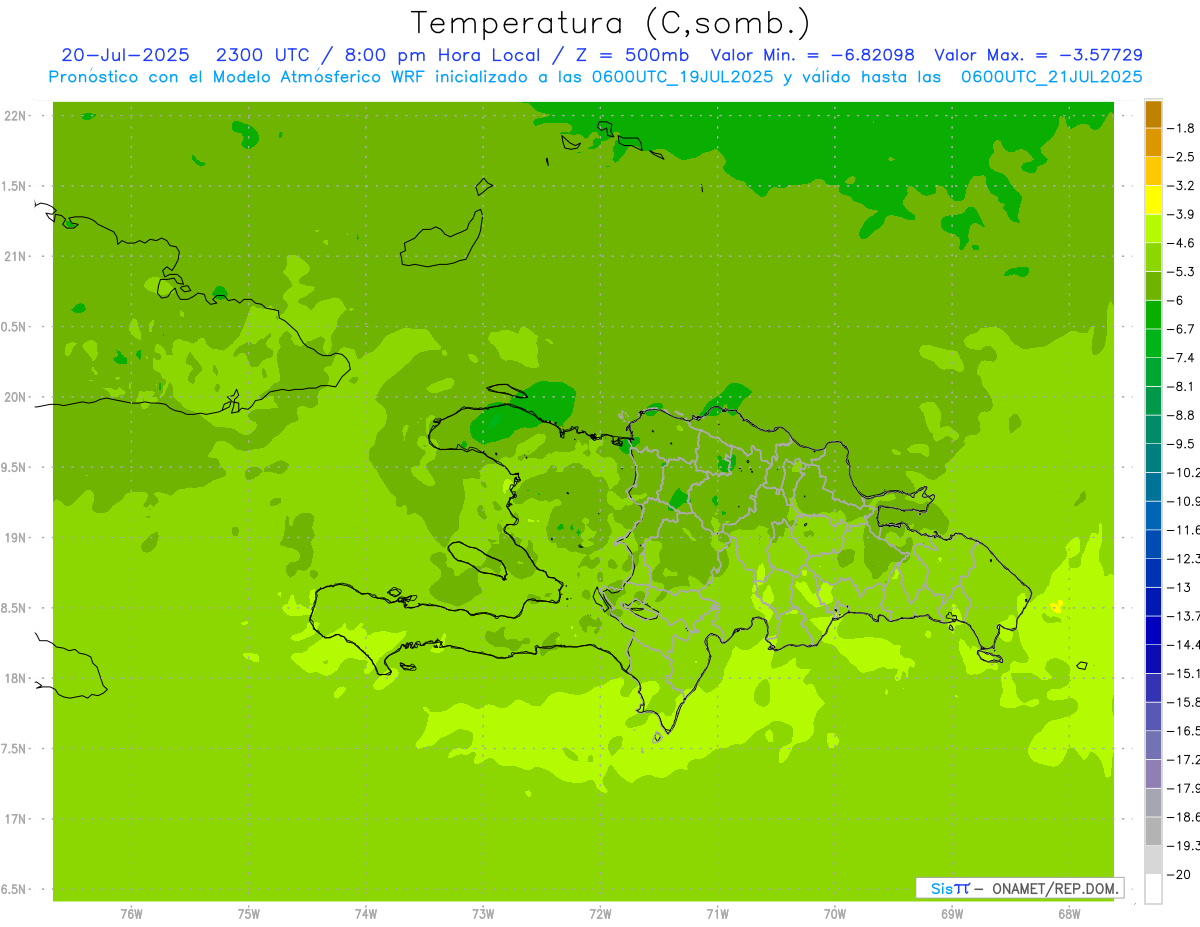Click the '22N' latitude axis label
This screenshot has width=1200, height=927.
click(x=14, y=116)
